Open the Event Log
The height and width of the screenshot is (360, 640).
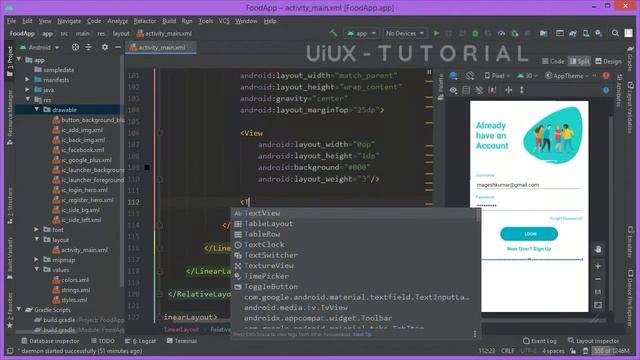[x=540, y=341]
